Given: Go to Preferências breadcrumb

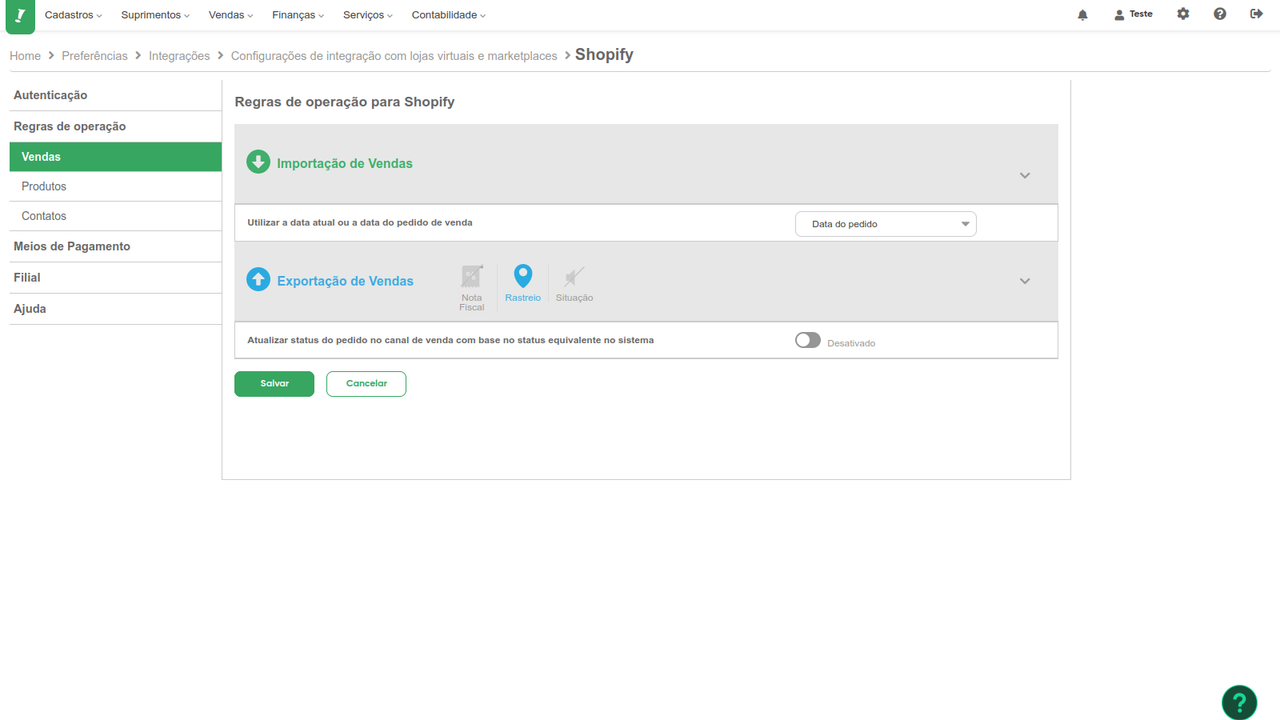Looking at the screenshot, I should [x=95, y=56].
